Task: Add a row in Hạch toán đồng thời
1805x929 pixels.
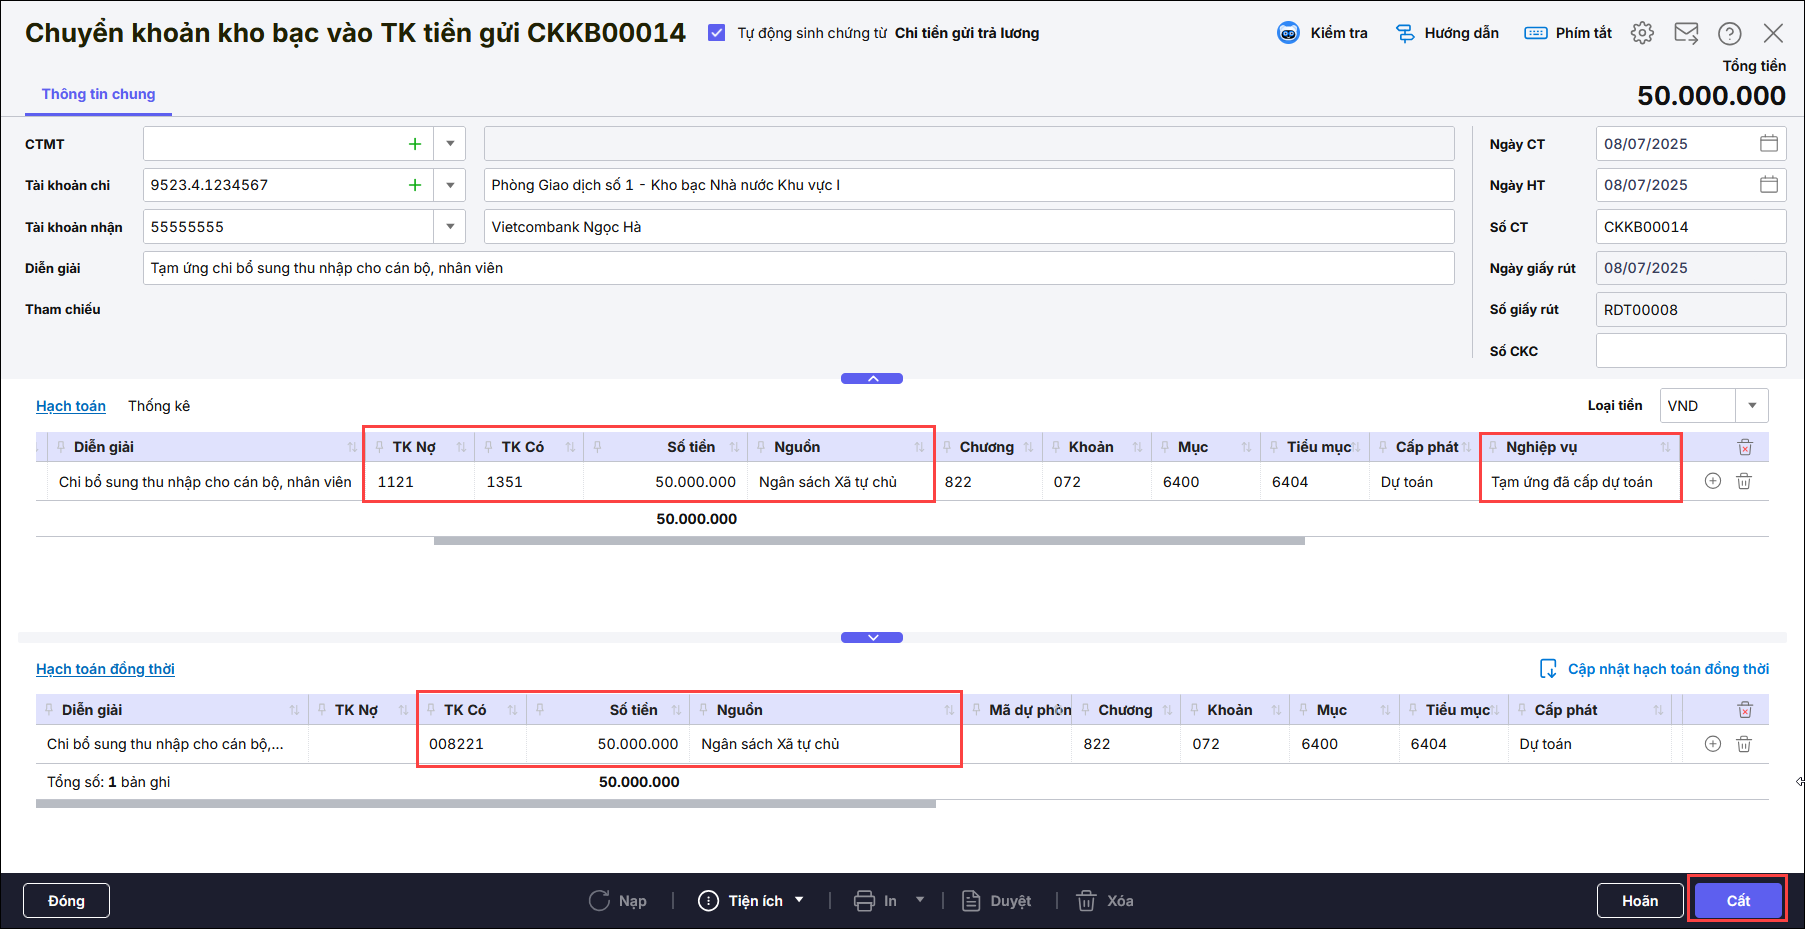Action: 1712,744
